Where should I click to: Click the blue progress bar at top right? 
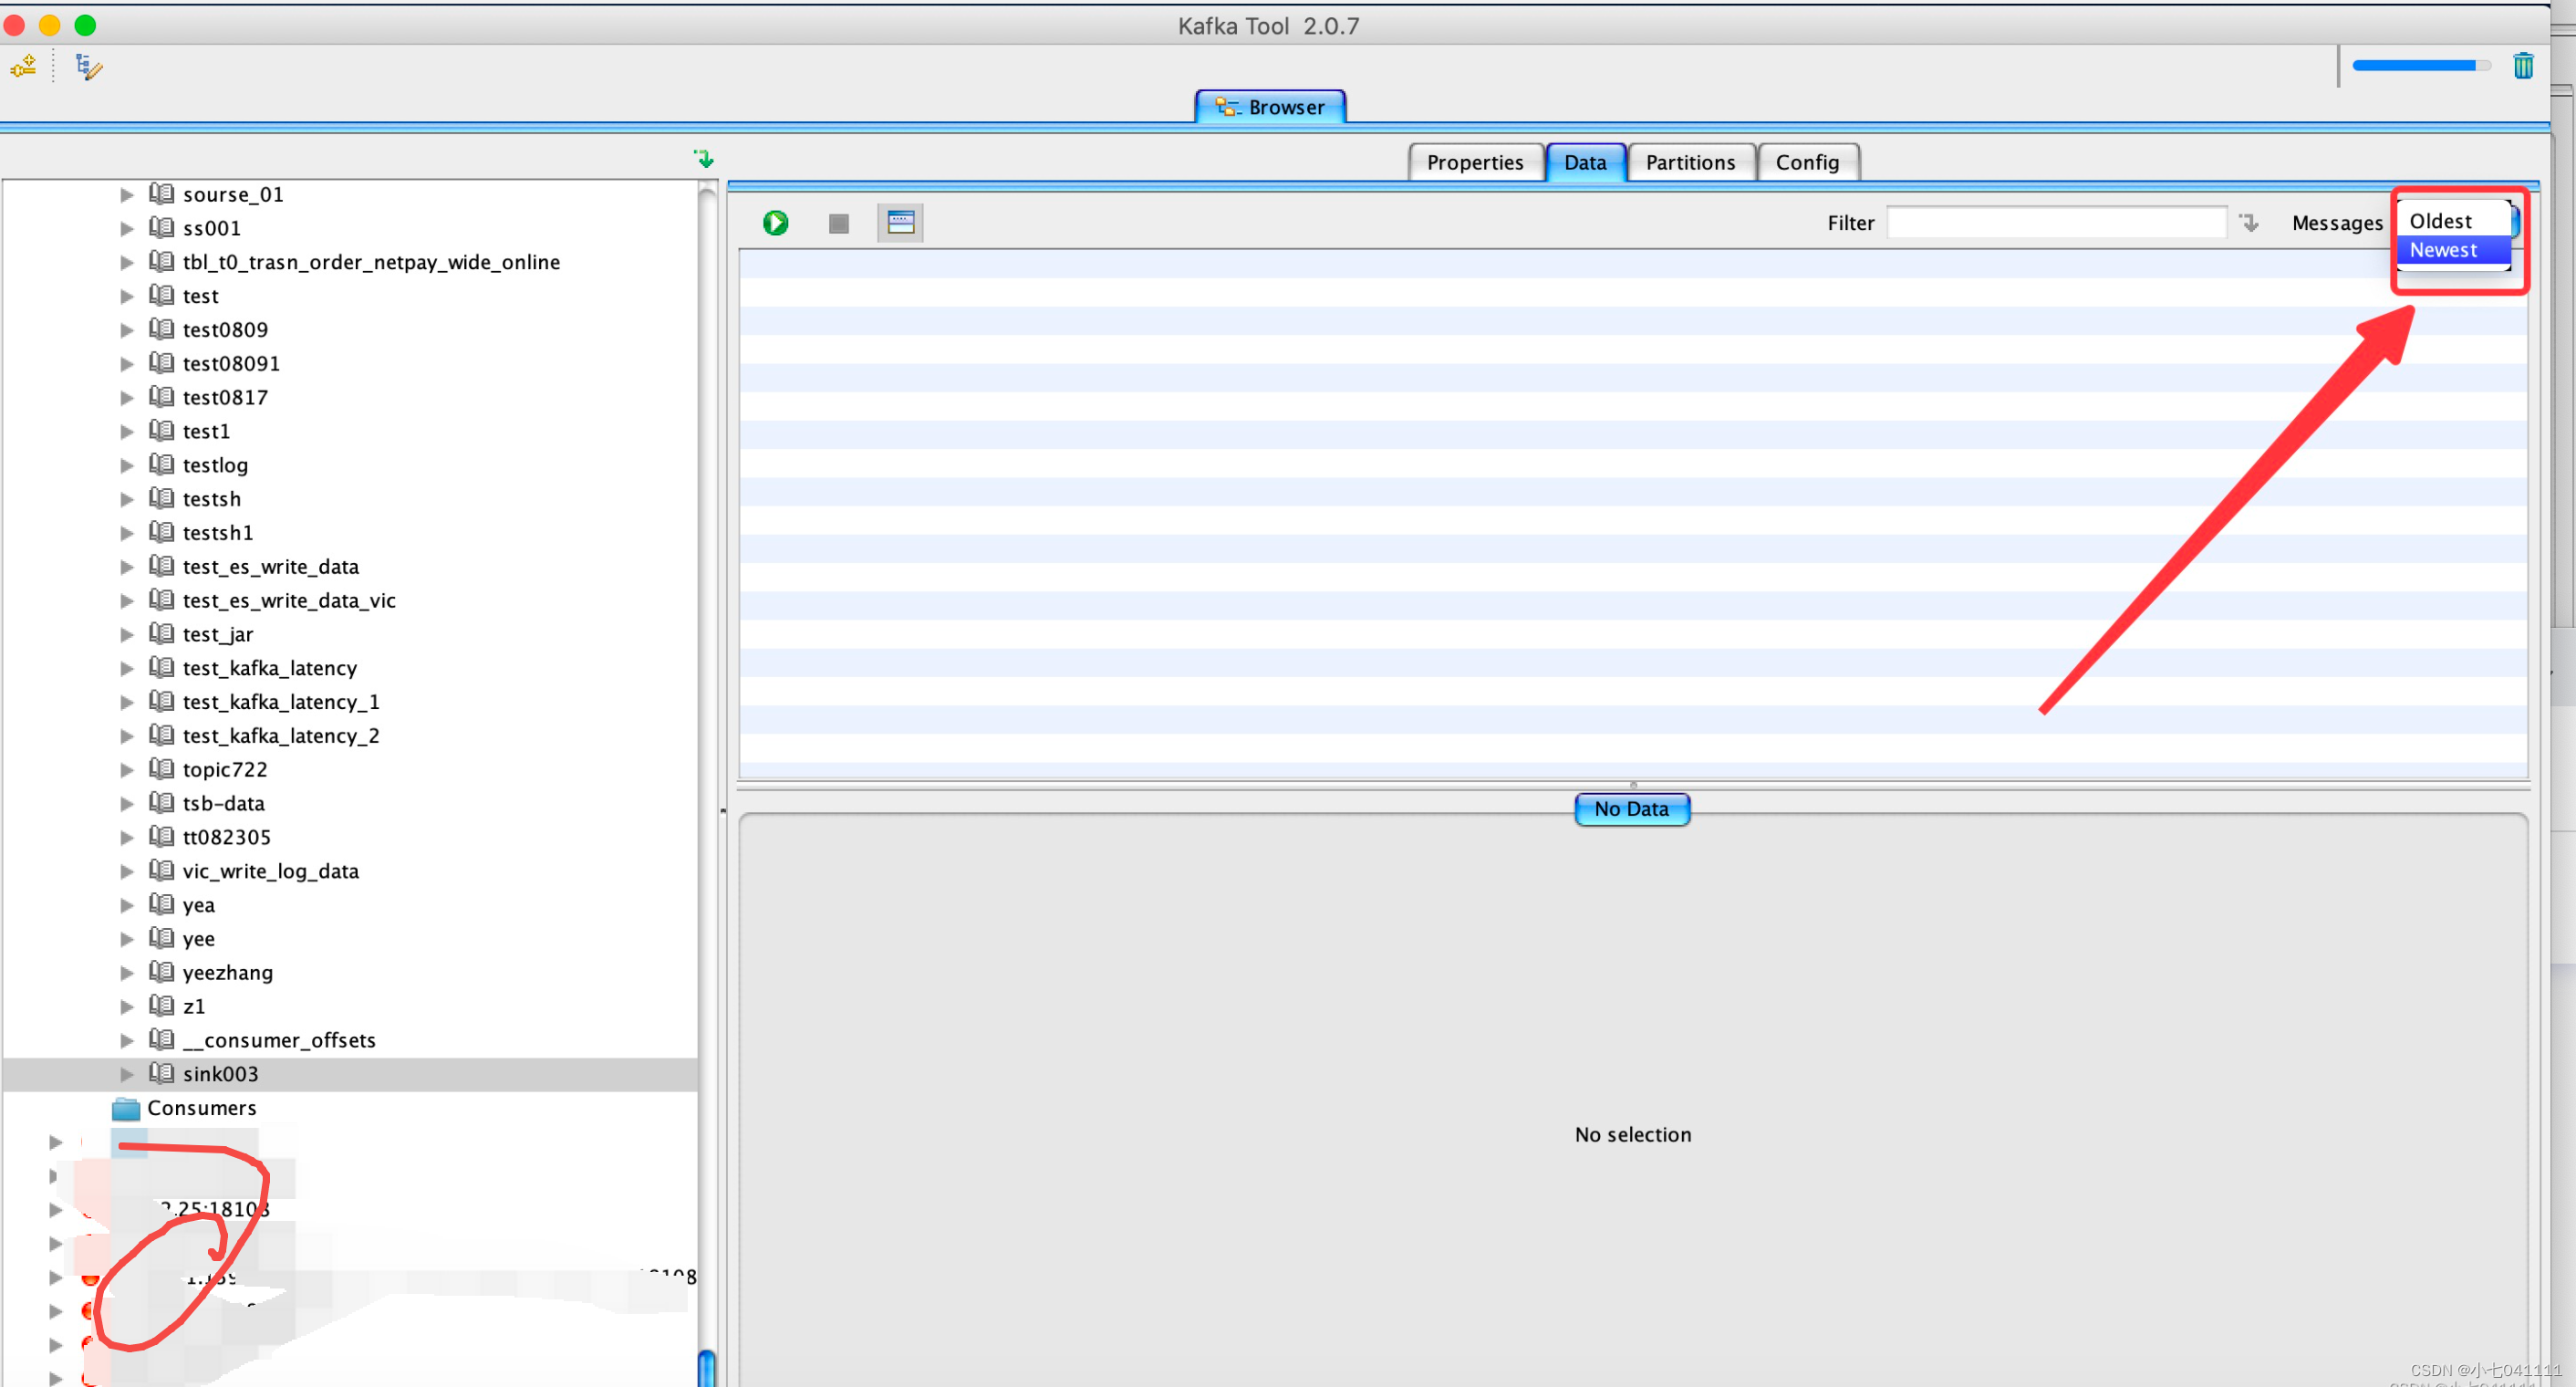[2420, 66]
